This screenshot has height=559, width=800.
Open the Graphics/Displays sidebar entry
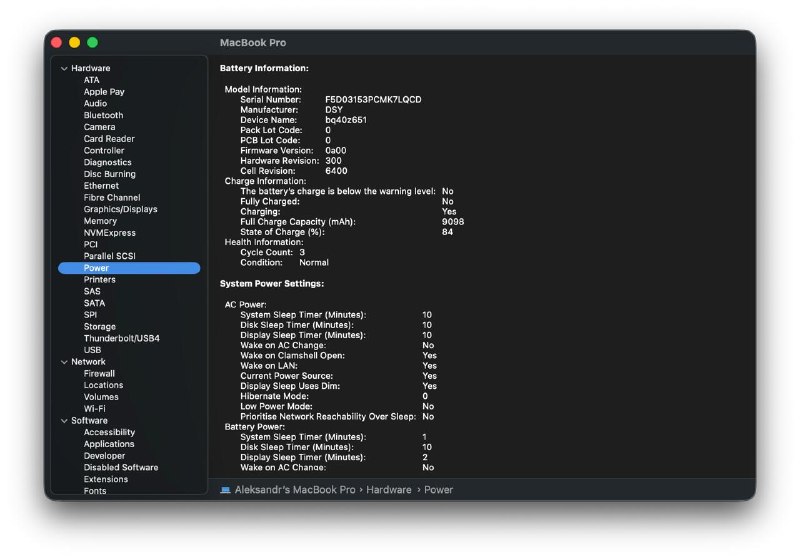pos(120,209)
